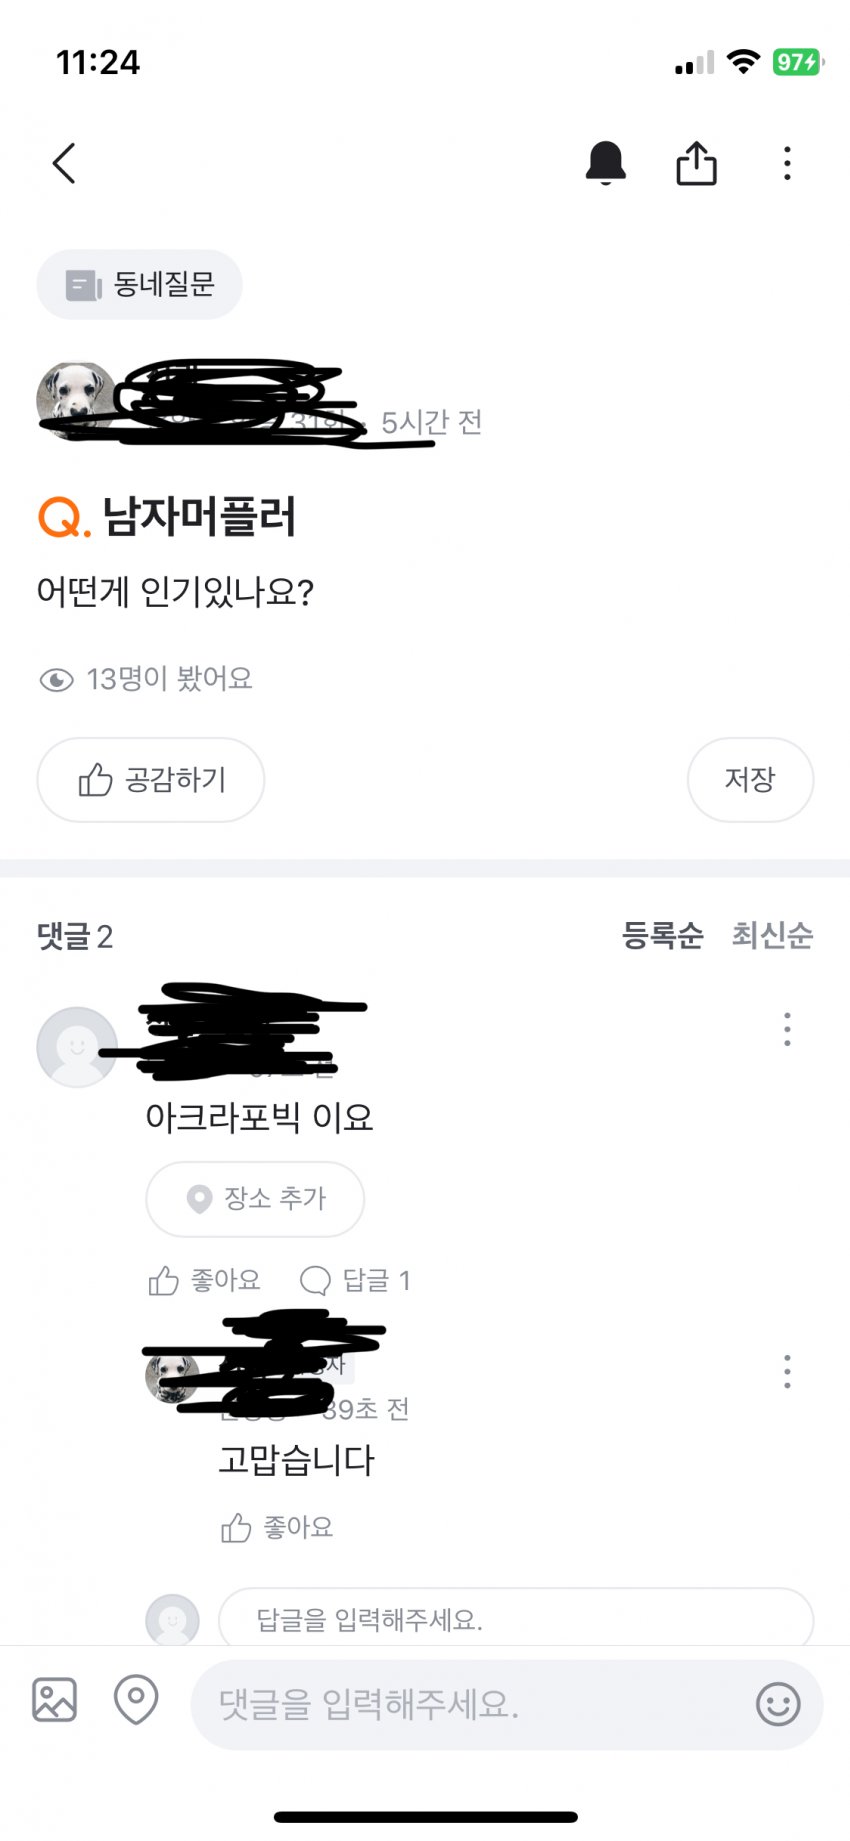The image size is (850, 1841).
Task: Save the post with 저장 button
Action: [750, 780]
